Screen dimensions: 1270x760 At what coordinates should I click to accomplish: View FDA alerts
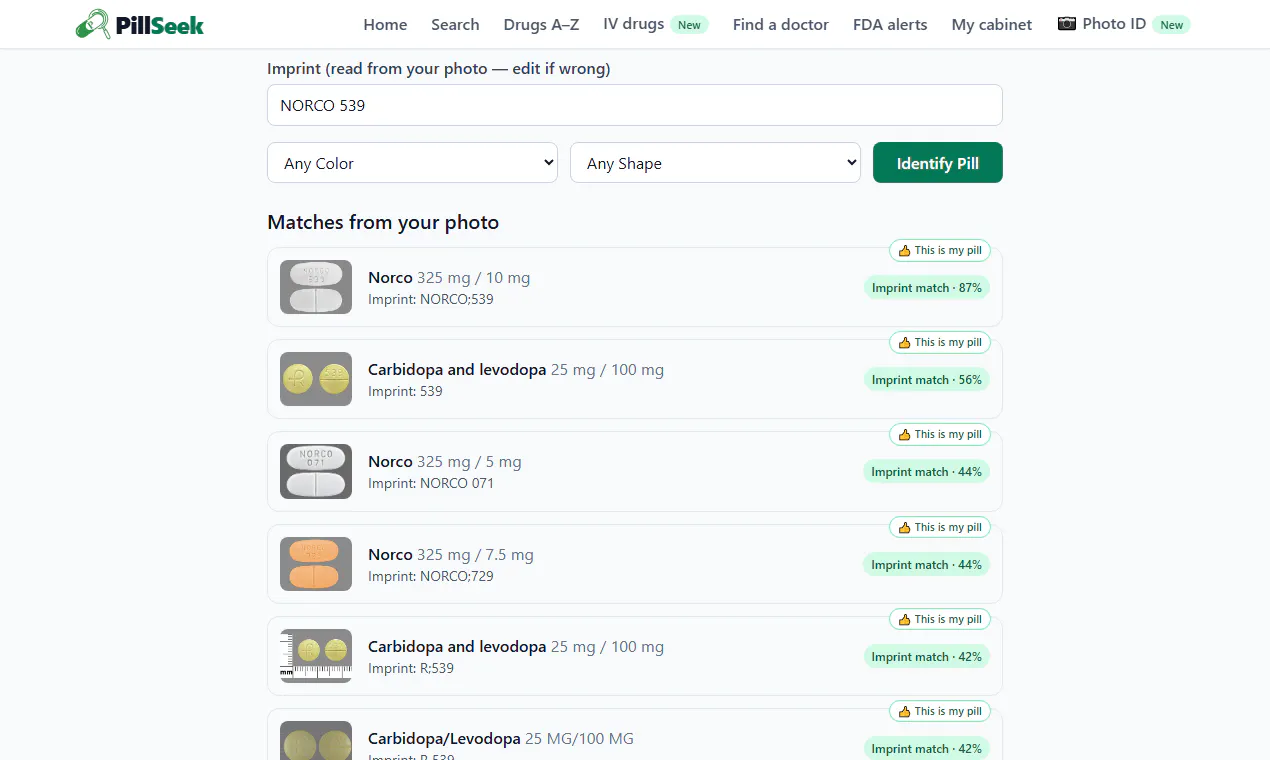[890, 24]
